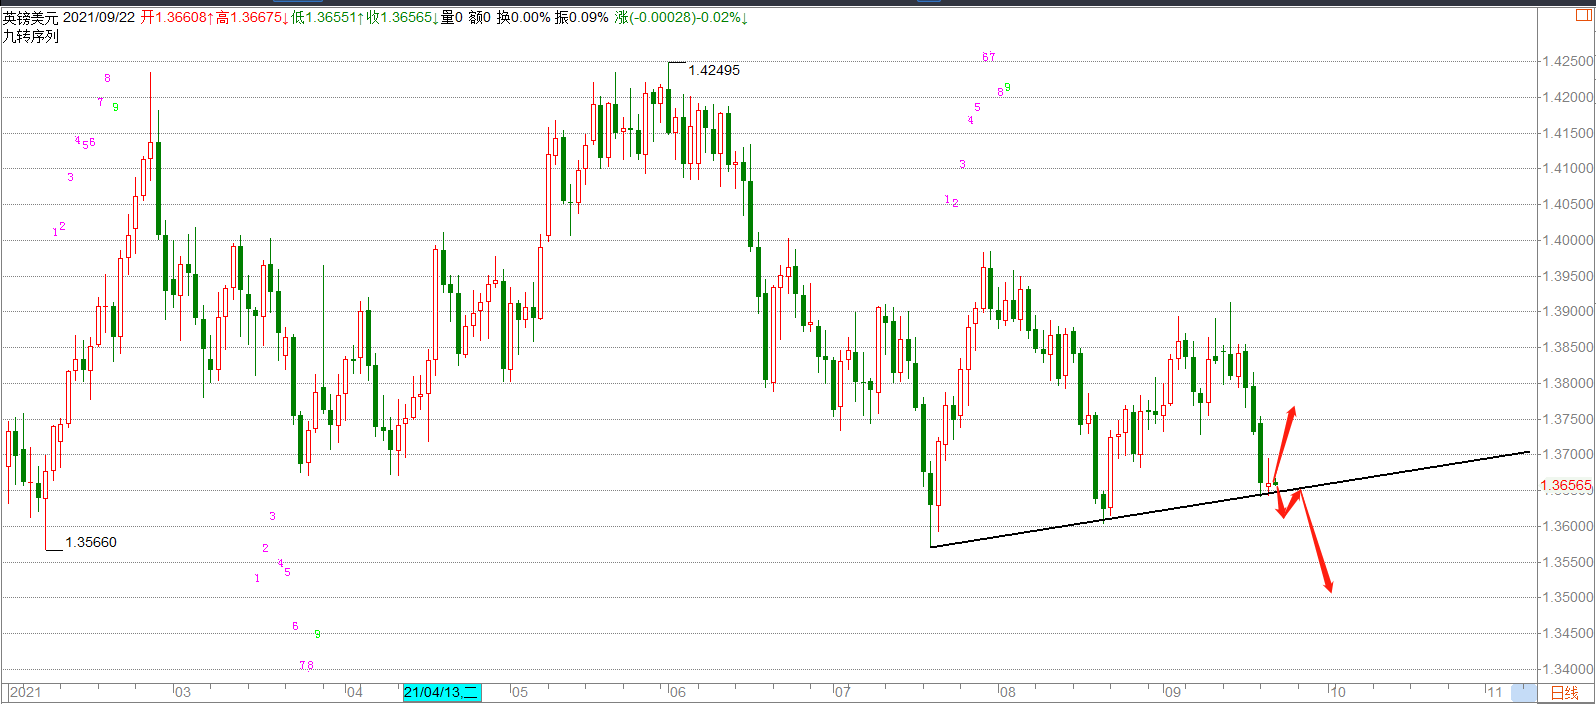Click the 06 month label on time axis
Viewport: 1596px width, 704px height.
coord(677,692)
